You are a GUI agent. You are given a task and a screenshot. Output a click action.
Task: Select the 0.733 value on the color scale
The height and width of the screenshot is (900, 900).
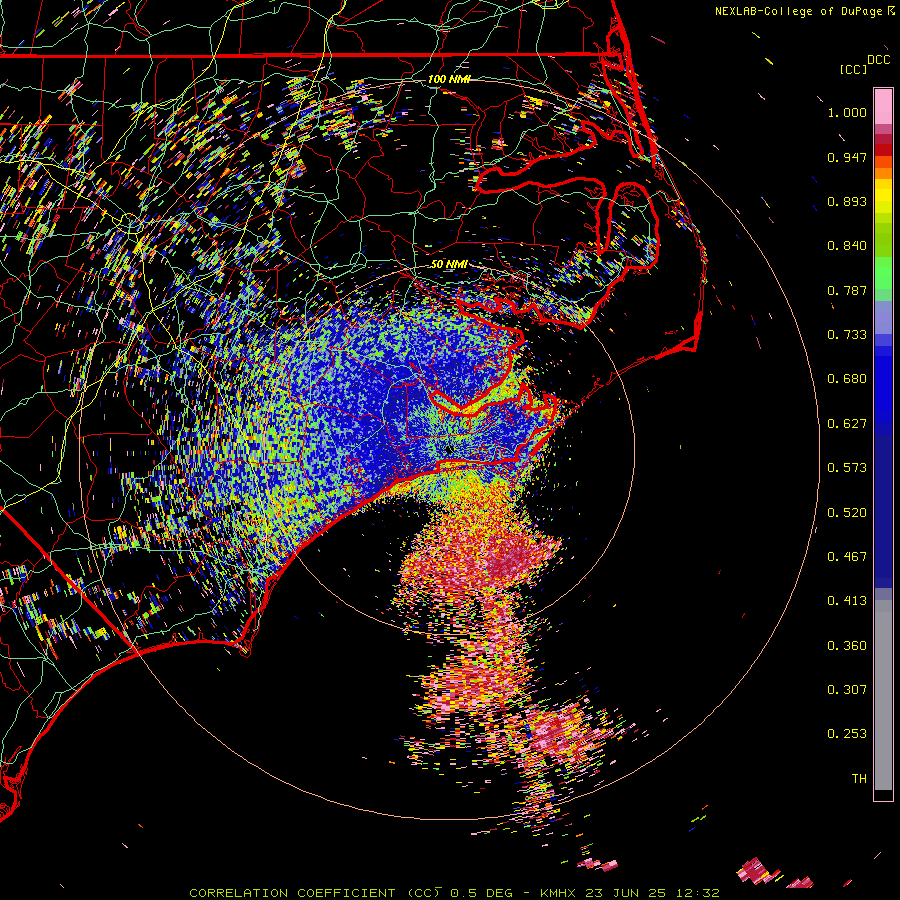[847, 335]
